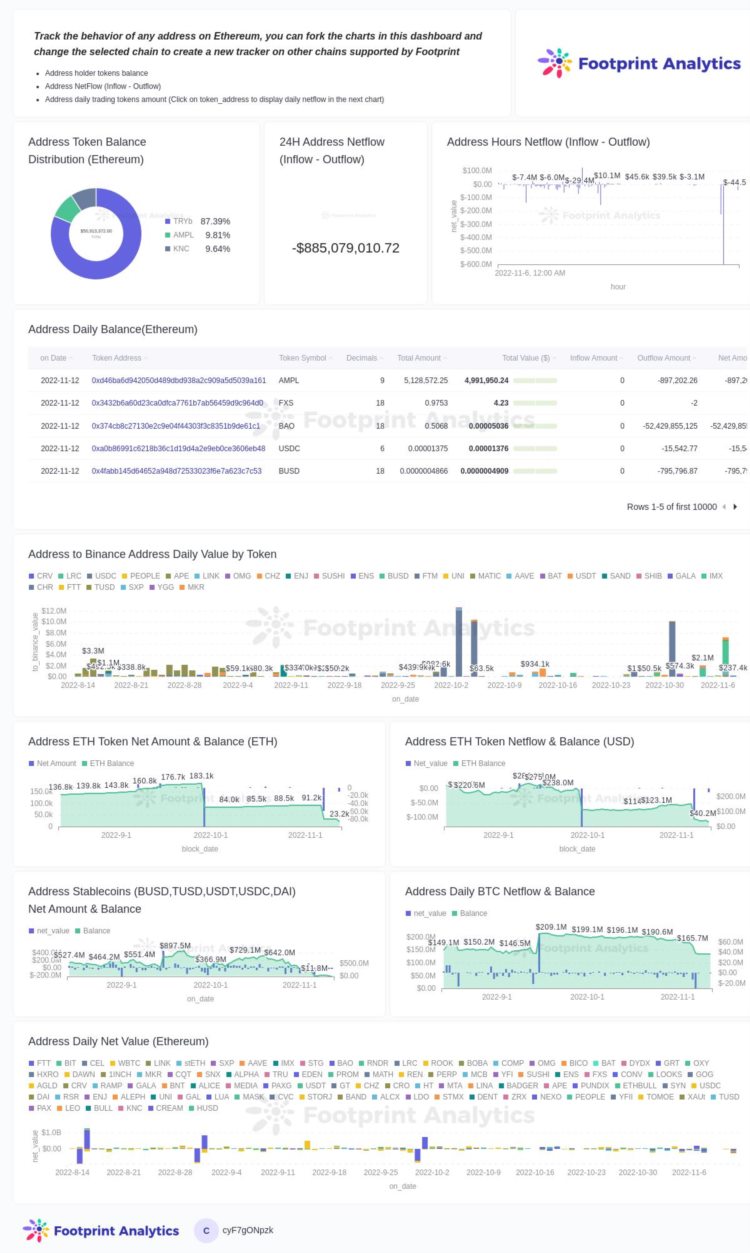750x1253 pixels.
Task: Click the TRYb legend marker in pie chart
Action: pos(168,221)
